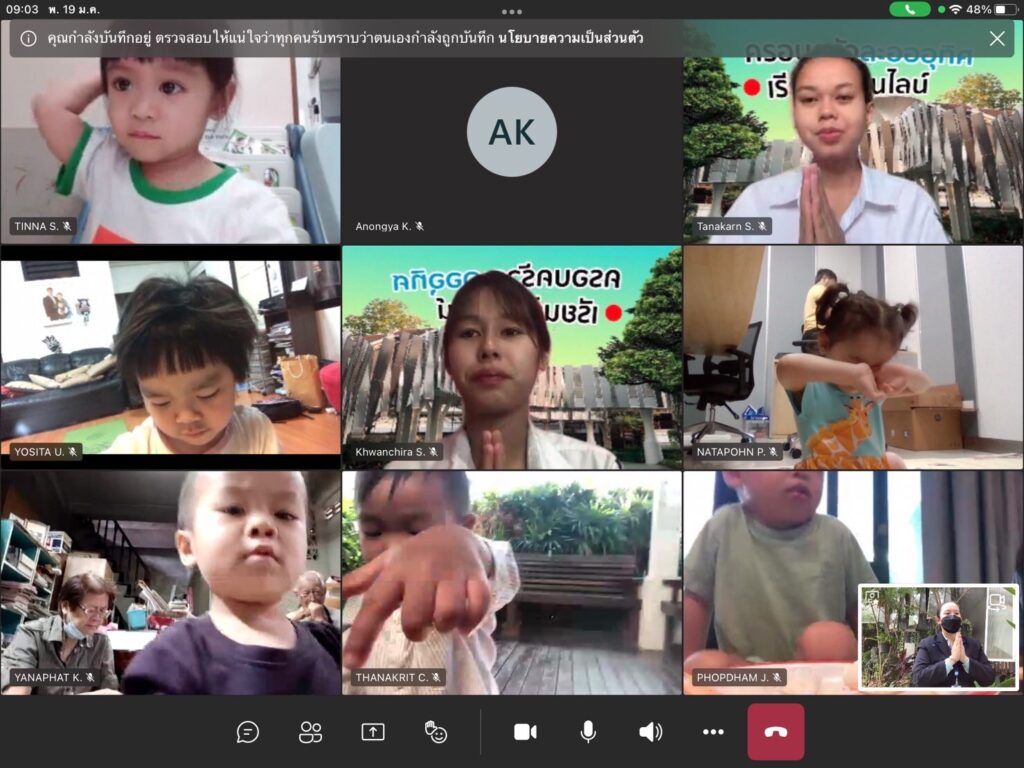Open the speaker audio output options
Image resolution: width=1024 pixels, height=768 pixels.
pyautogui.click(x=650, y=732)
